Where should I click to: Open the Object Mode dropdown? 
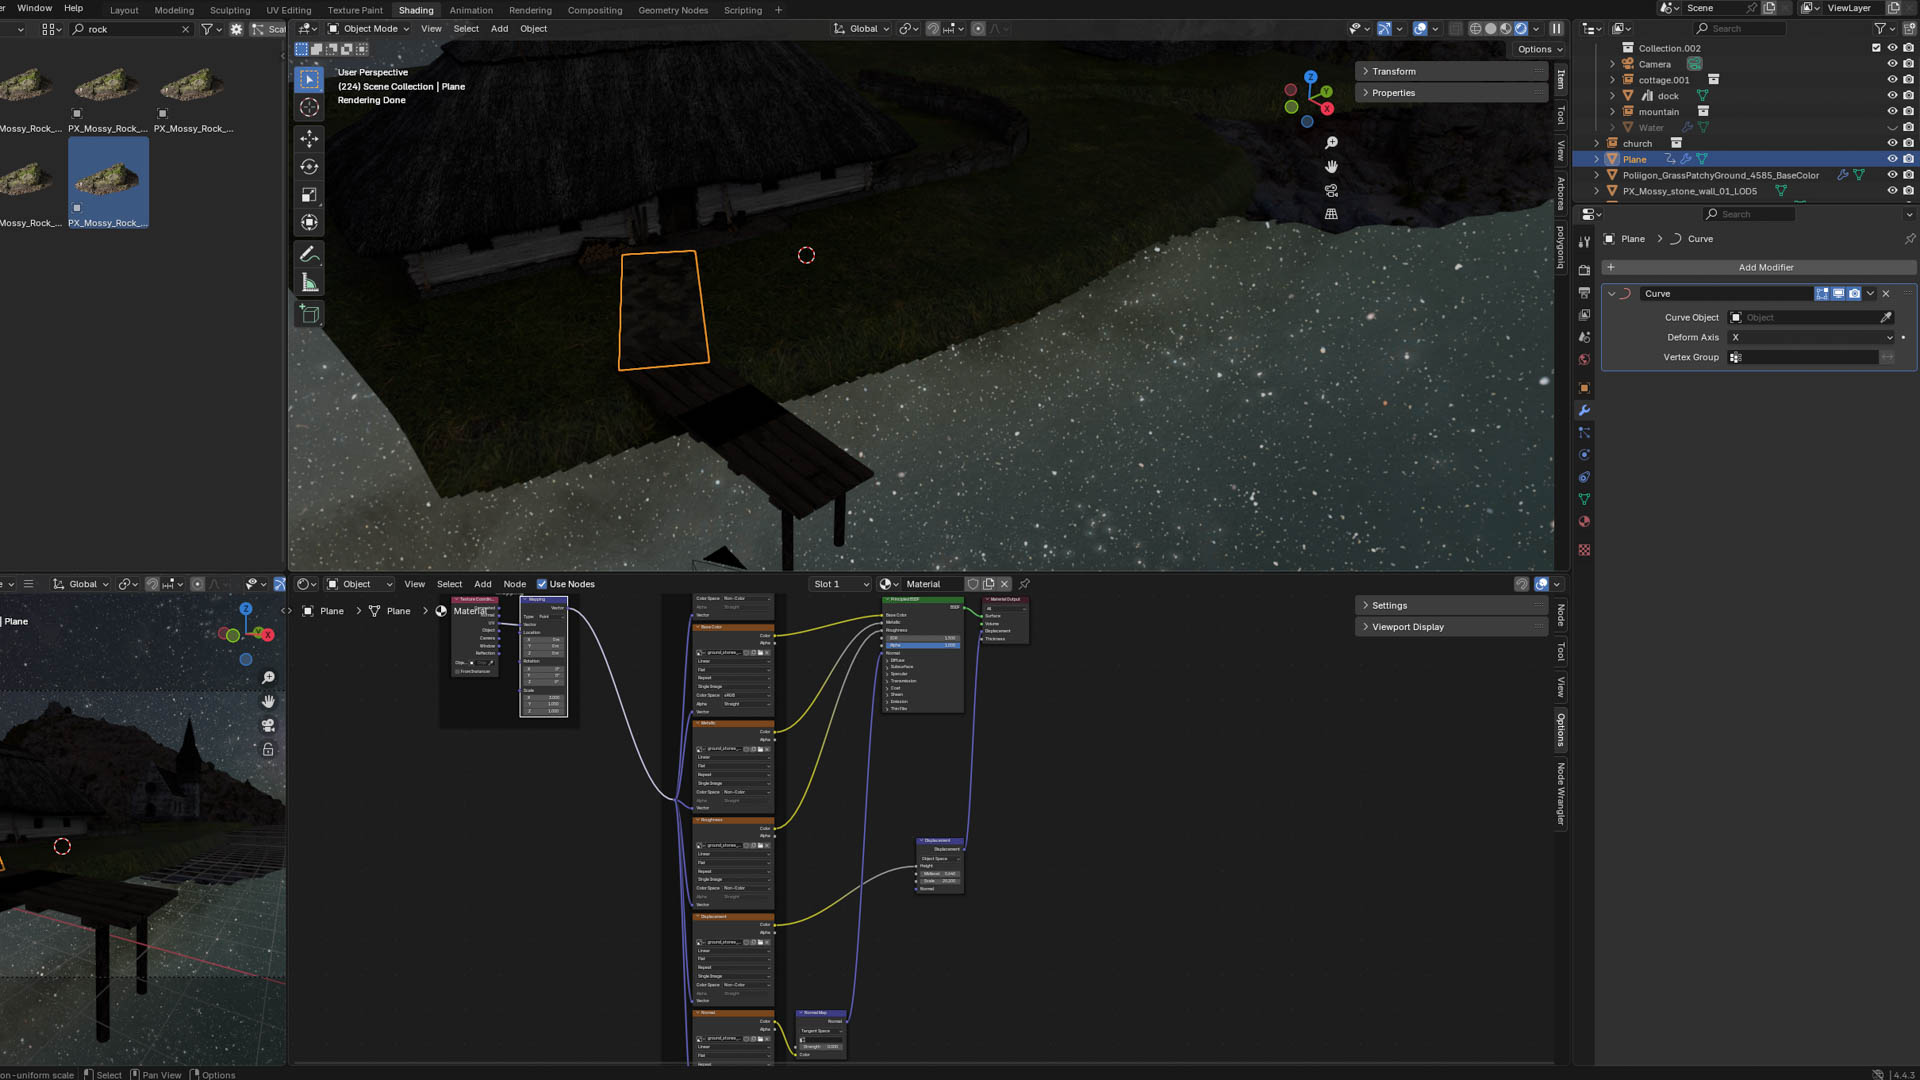click(369, 29)
